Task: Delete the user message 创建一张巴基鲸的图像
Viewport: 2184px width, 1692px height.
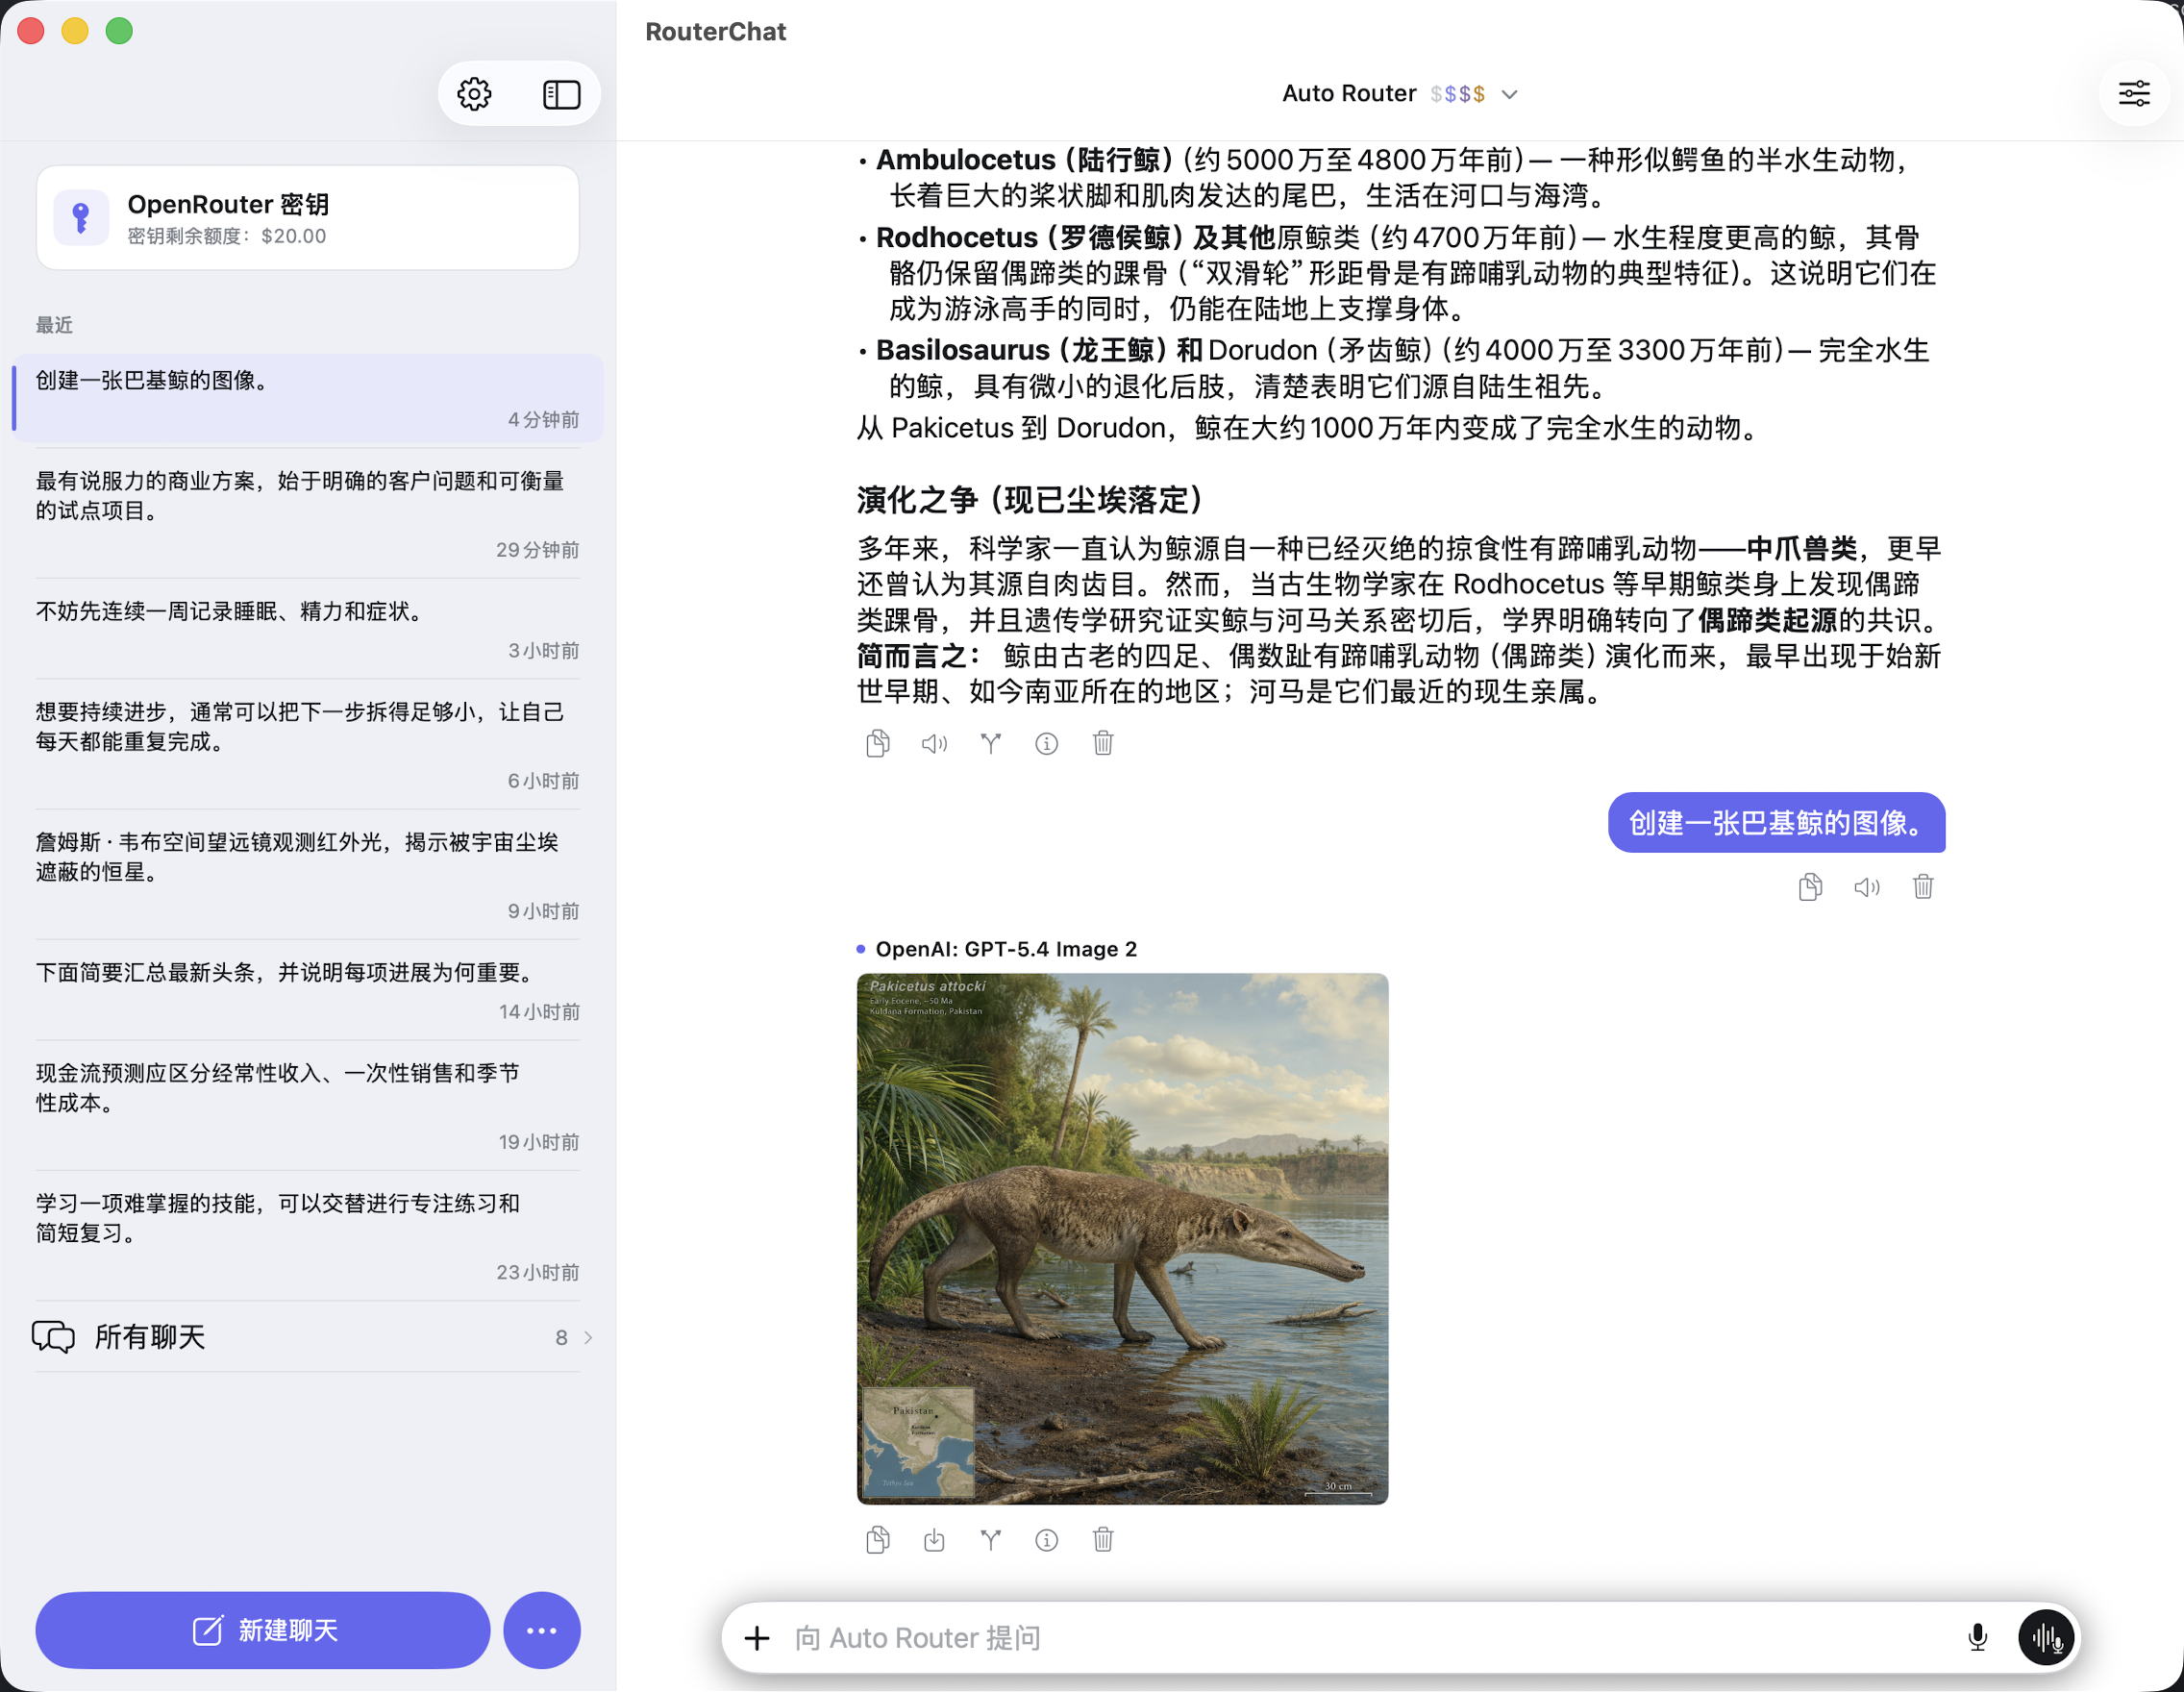Action: point(1923,887)
